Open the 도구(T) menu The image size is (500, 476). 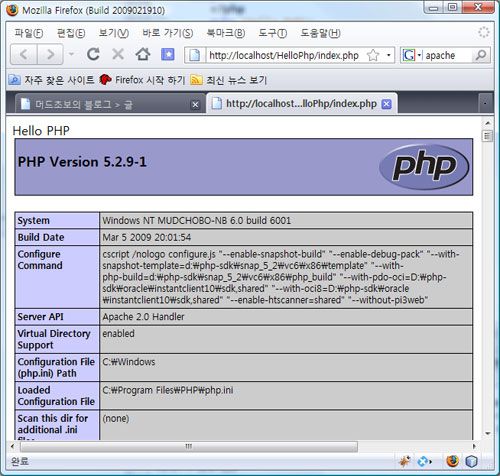tap(273, 33)
